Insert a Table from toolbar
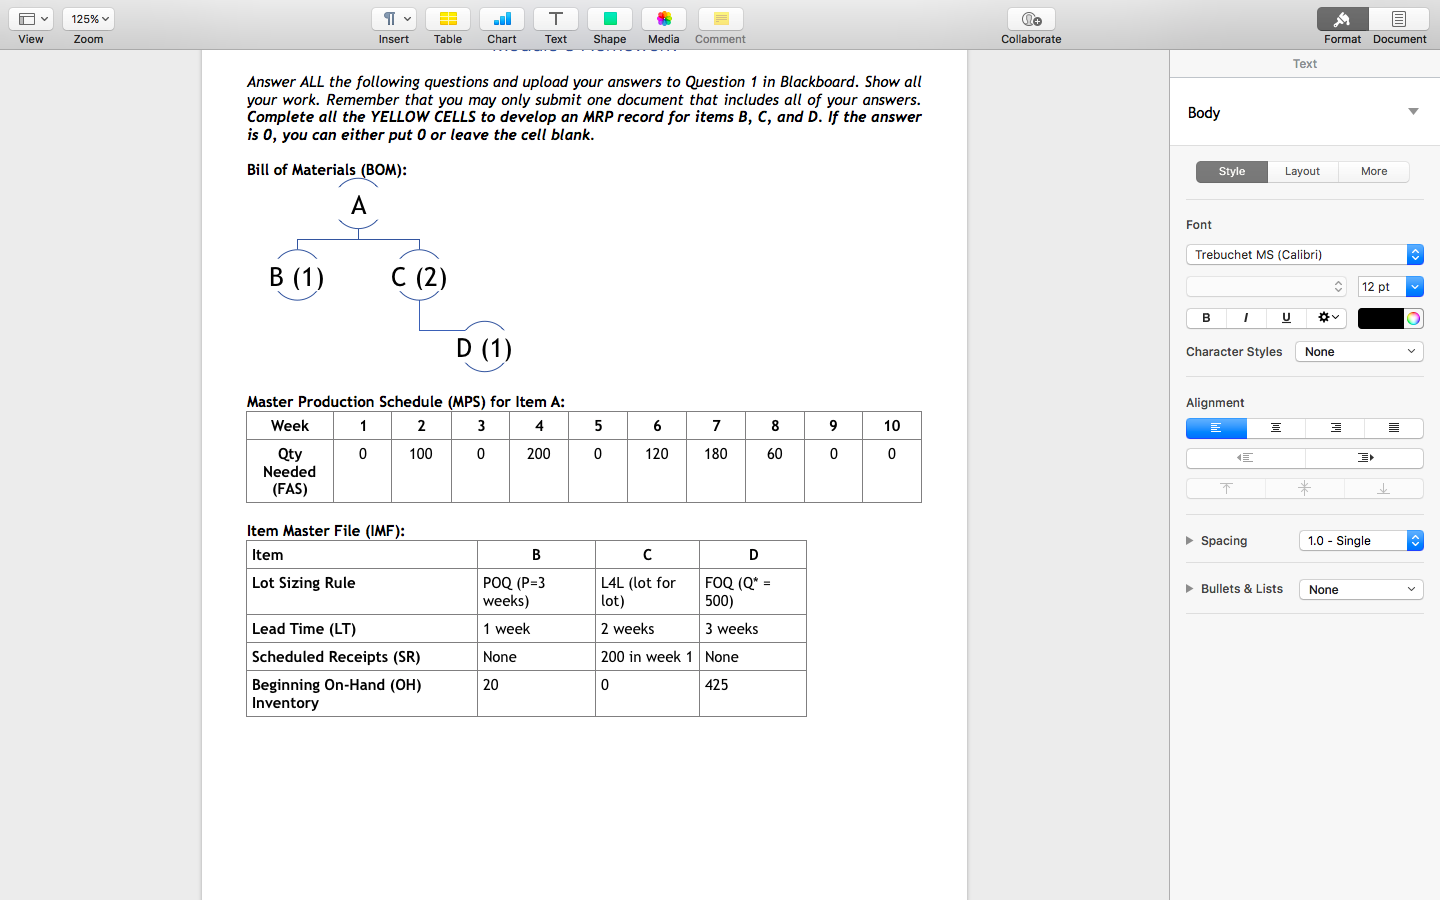1440x900 pixels. point(448,19)
